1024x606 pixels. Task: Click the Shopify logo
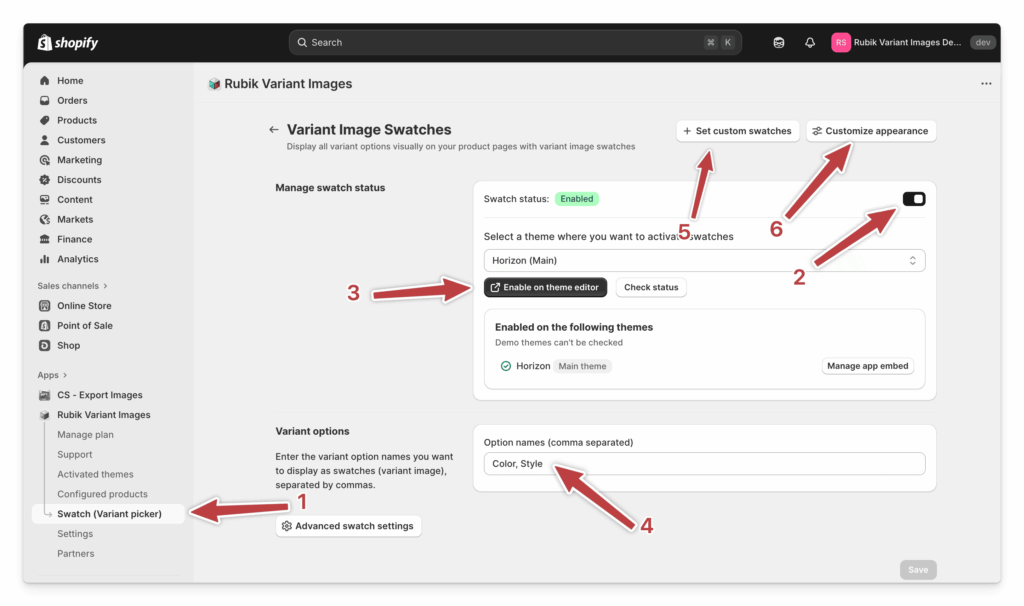68,42
